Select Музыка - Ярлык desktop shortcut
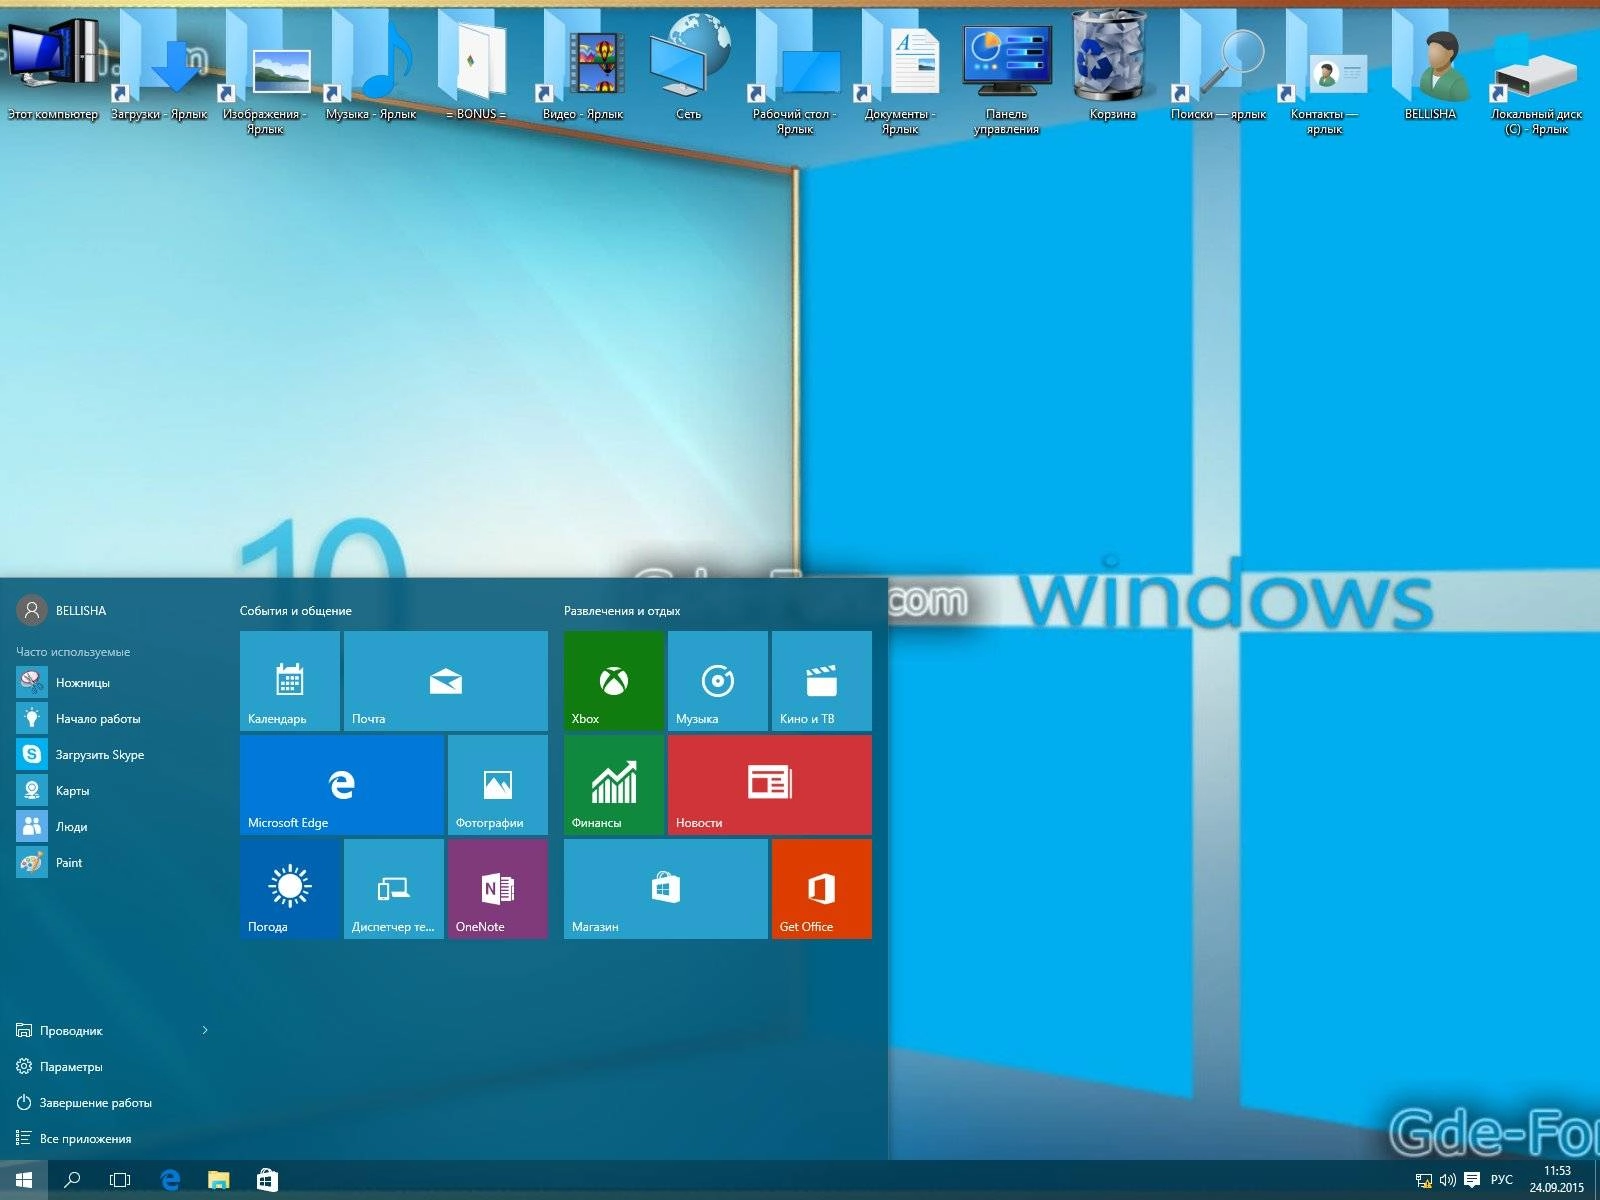1600x1200 pixels. click(x=371, y=68)
